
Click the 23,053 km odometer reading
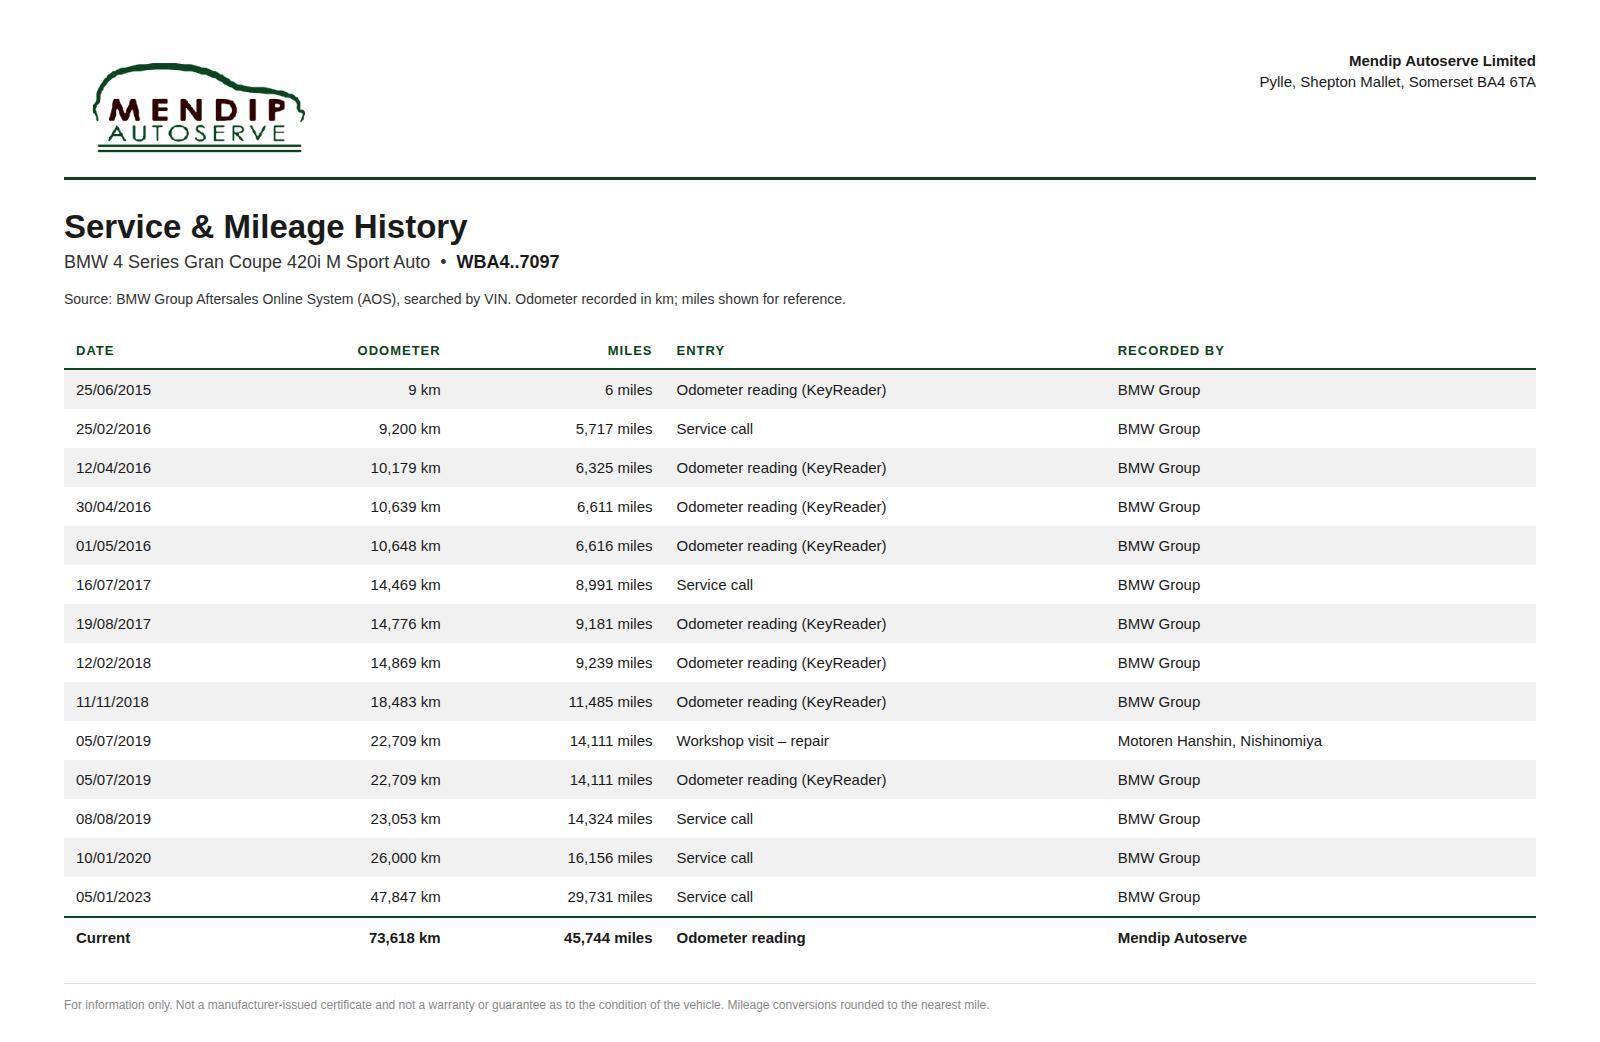tap(406, 819)
